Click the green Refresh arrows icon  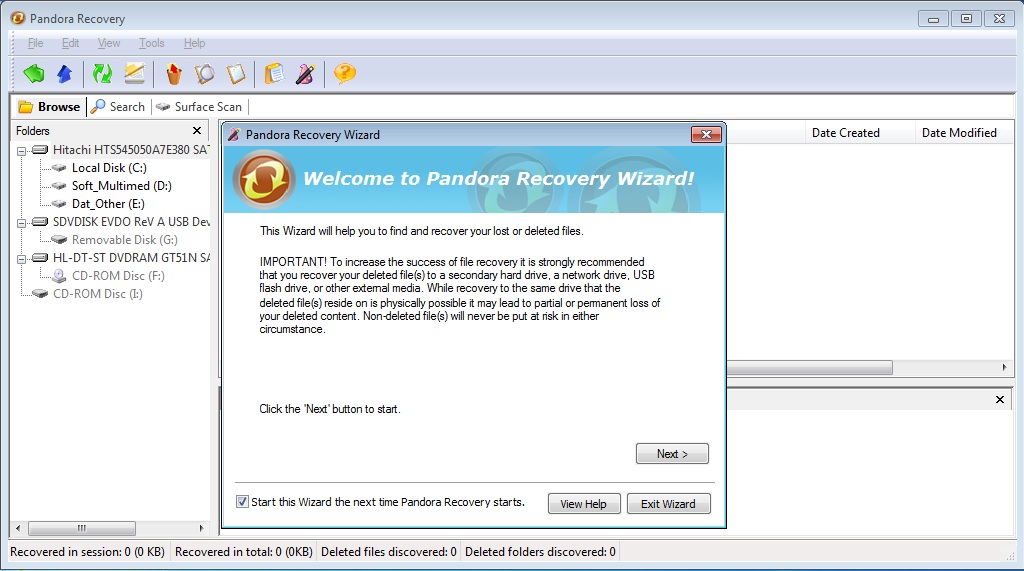point(102,74)
